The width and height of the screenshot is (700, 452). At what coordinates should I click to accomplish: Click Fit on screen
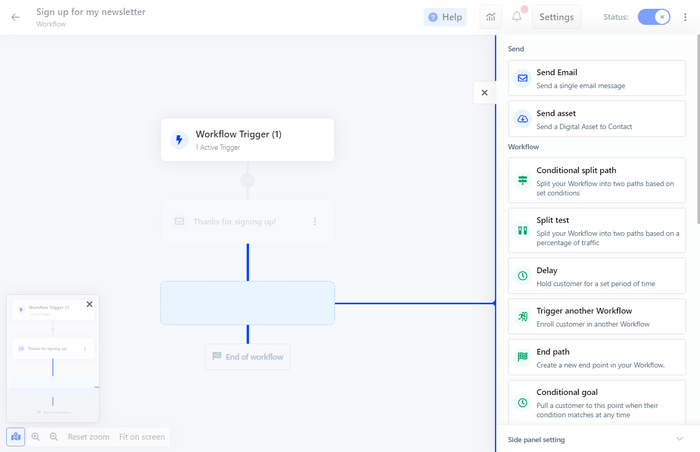(142, 437)
